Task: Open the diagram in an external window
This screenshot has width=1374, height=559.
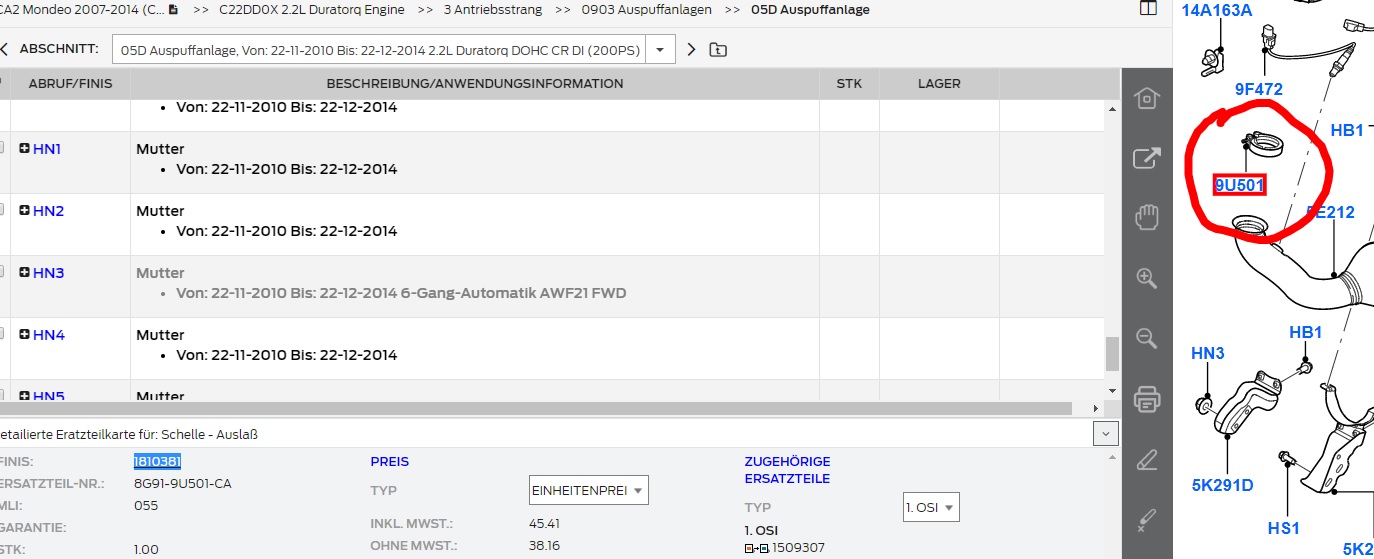Action: point(1147,158)
